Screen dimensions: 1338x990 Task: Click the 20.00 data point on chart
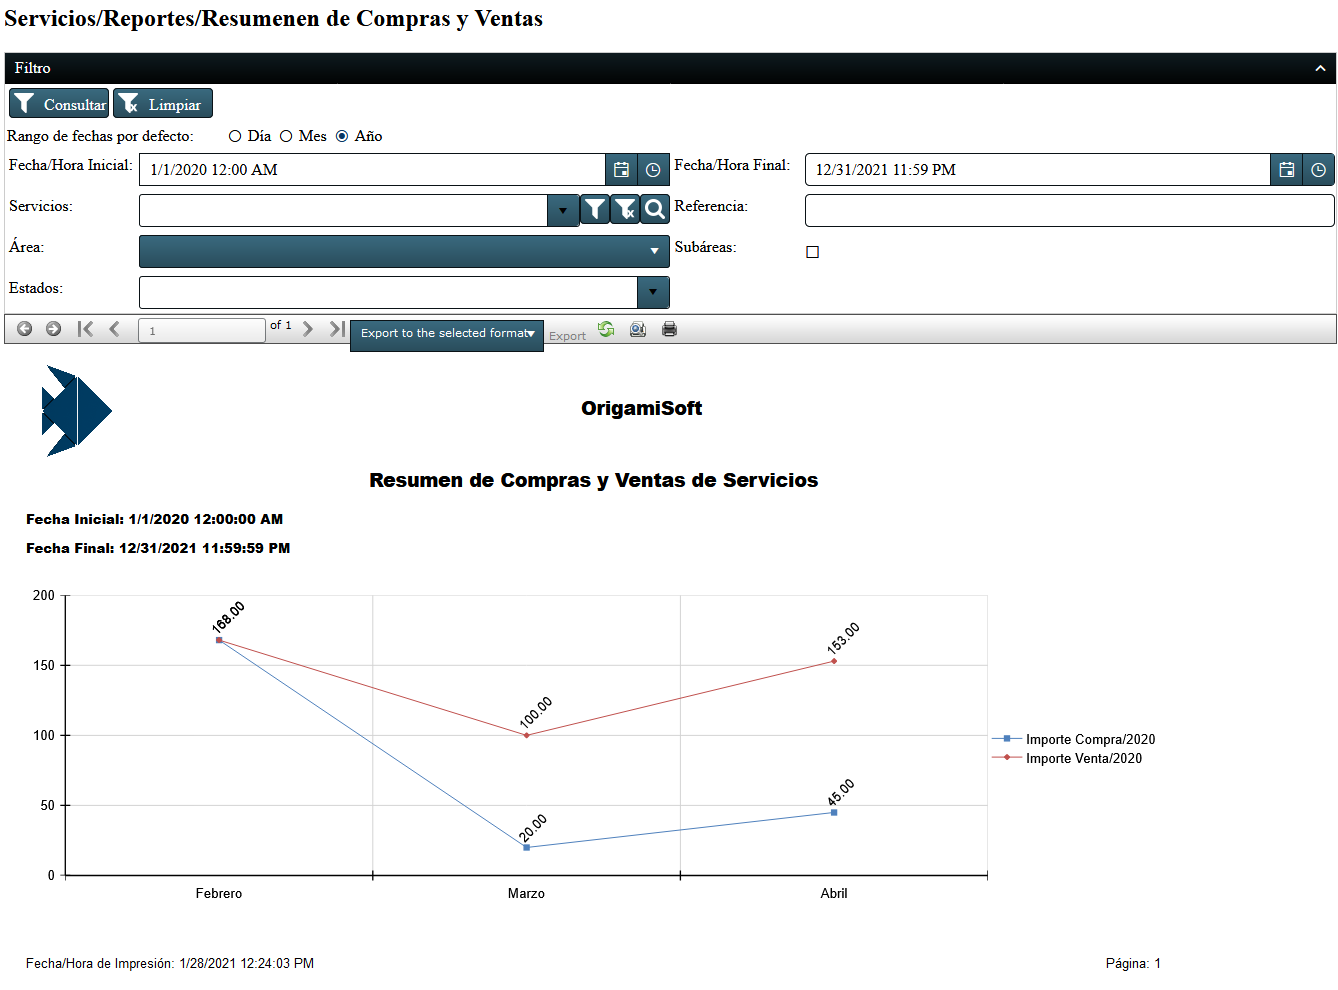[x=527, y=847]
